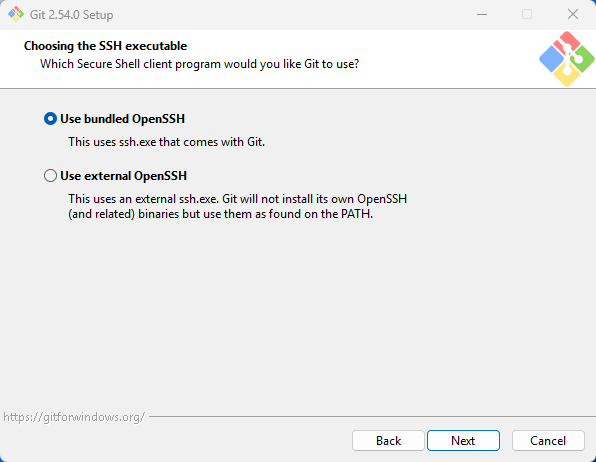Click the greyed-out maximize window button
596x462 pixels.
click(527, 14)
